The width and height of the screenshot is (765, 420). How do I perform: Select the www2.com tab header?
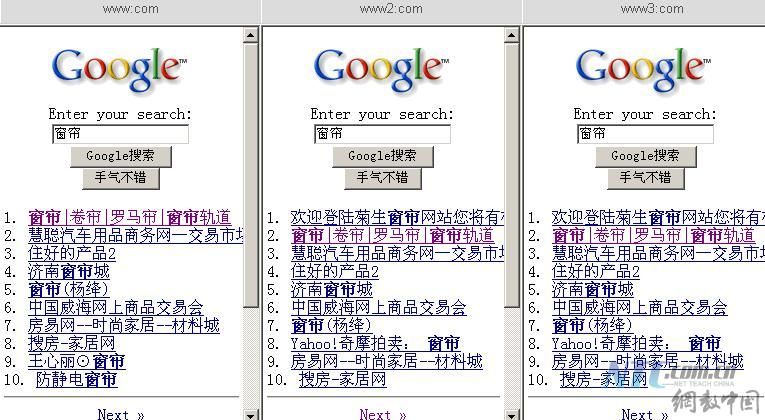[391, 10]
